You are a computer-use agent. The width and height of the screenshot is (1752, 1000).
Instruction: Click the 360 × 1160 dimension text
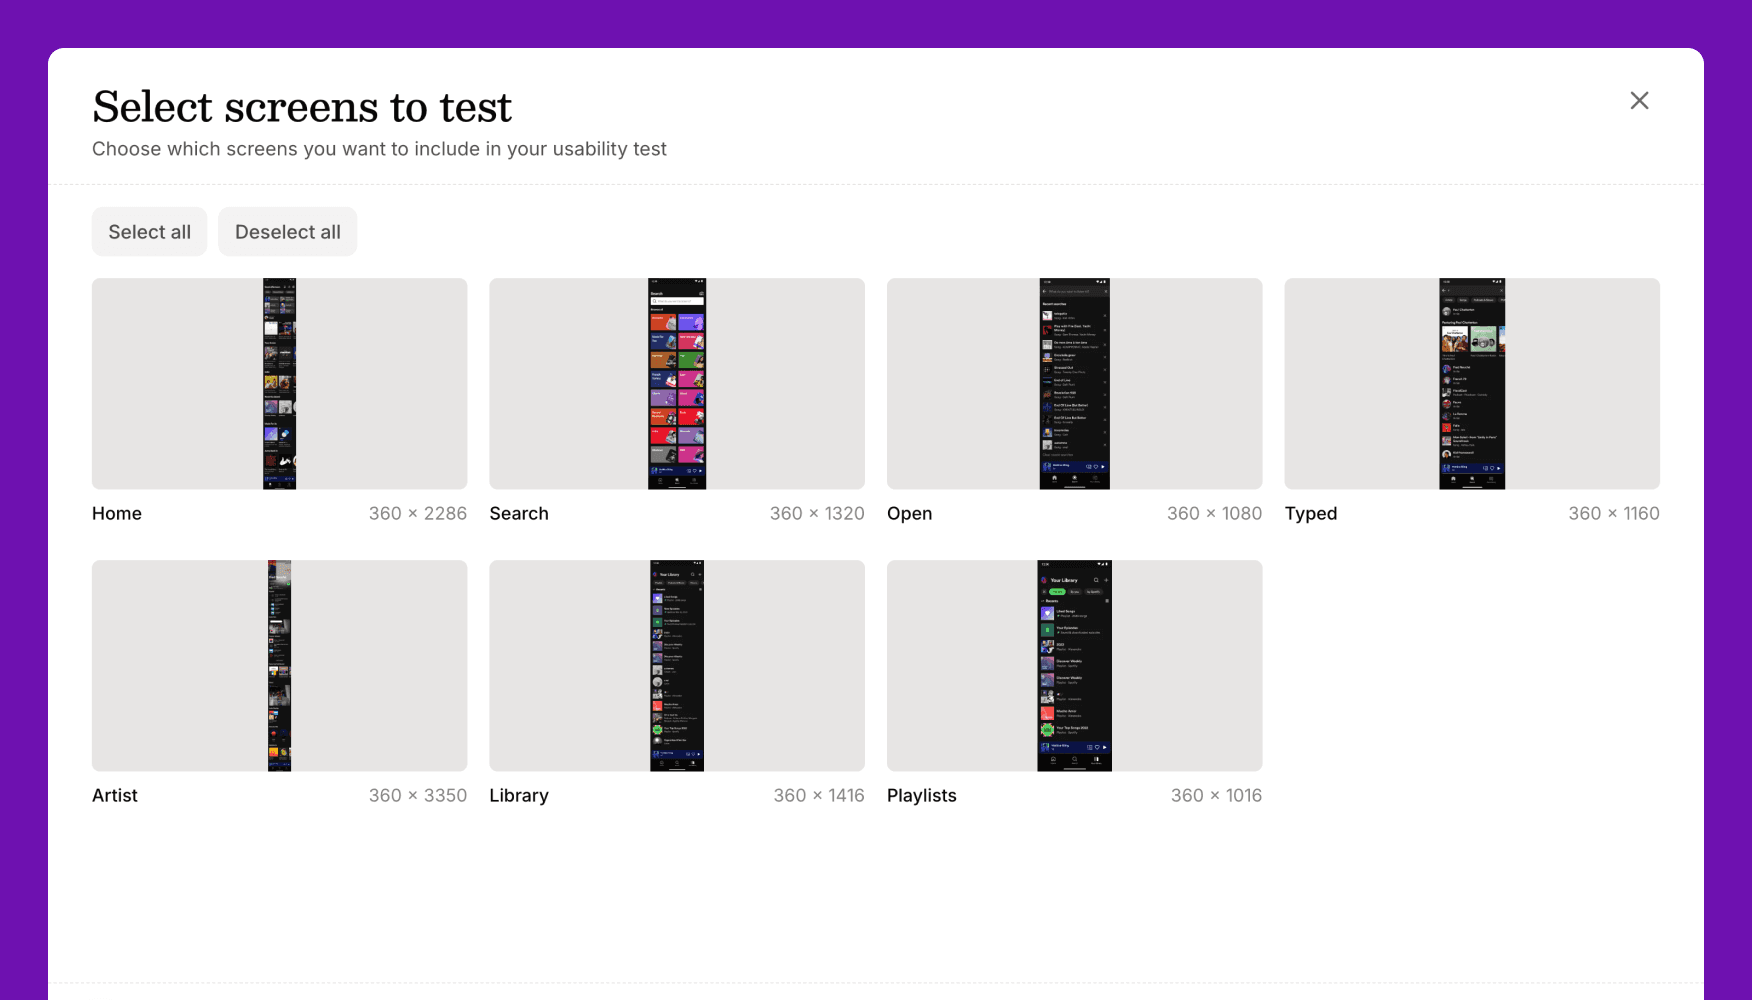[x=1614, y=513]
